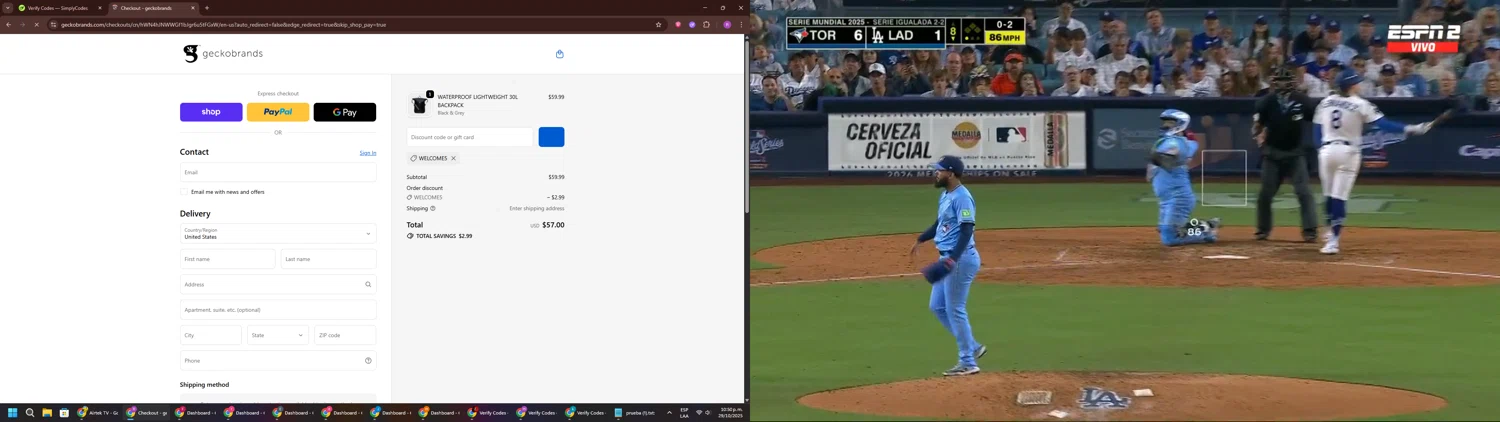Click into the Email field
Screen dimensions: 1500x422
tap(278, 172)
